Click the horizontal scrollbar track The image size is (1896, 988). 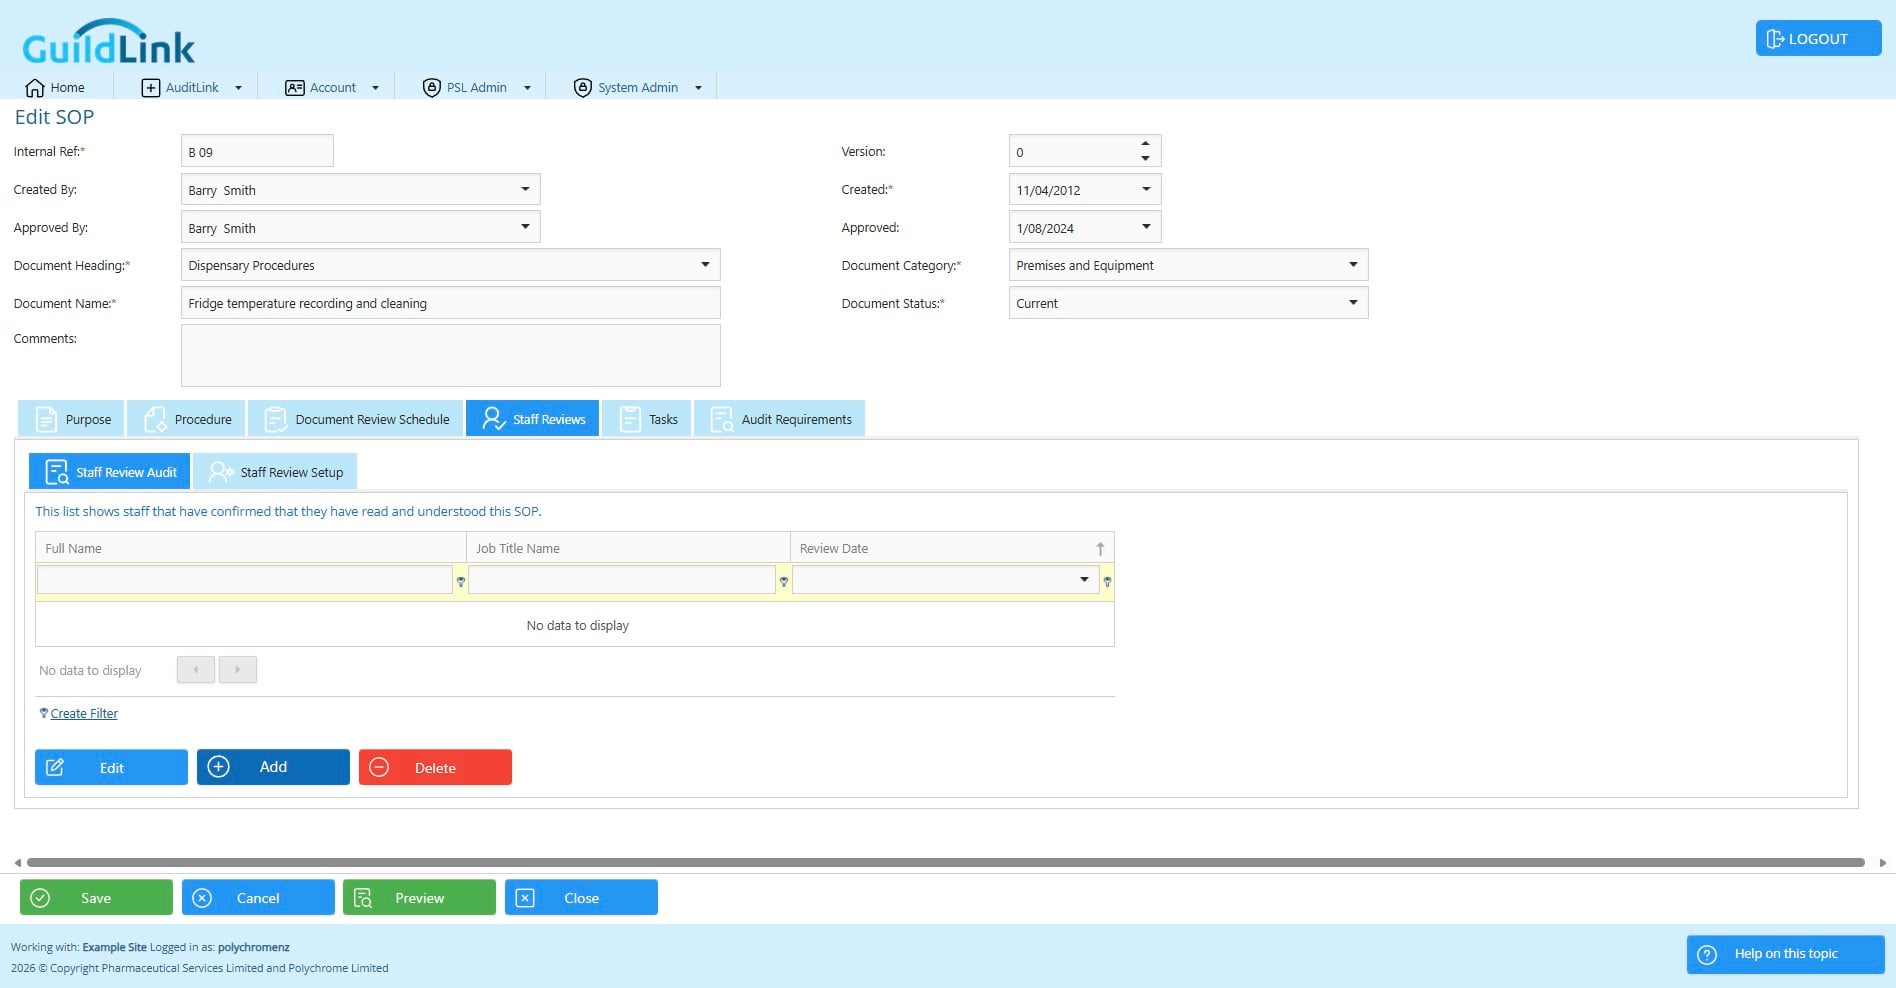946,862
